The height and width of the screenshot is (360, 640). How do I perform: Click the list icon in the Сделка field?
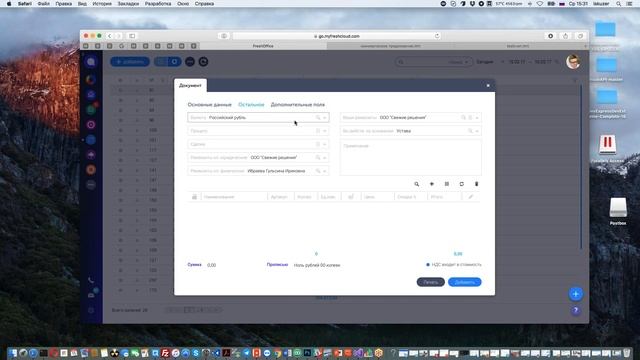click(x=318, y=144)
